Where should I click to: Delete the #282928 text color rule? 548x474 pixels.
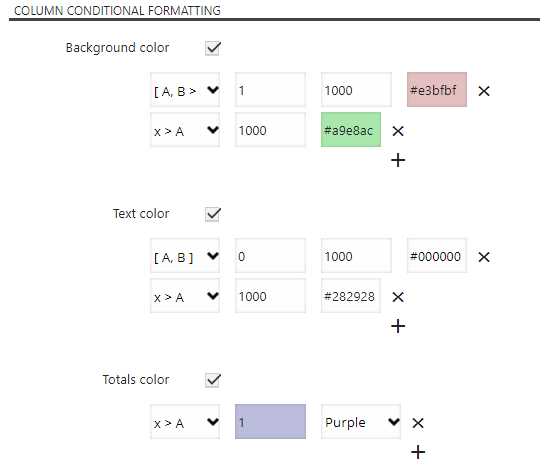tap(398, 297)
